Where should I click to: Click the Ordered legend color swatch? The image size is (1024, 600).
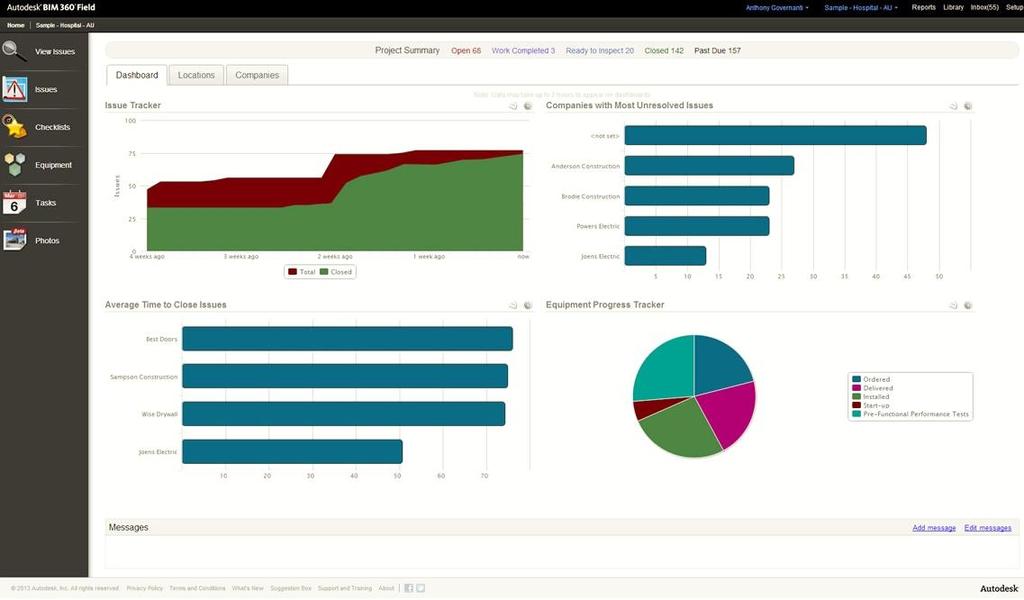(856, 379)
